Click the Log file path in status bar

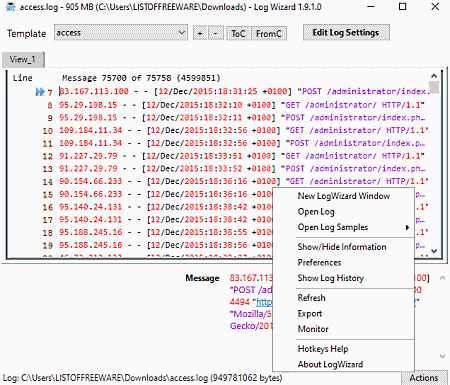pos(143,378)
